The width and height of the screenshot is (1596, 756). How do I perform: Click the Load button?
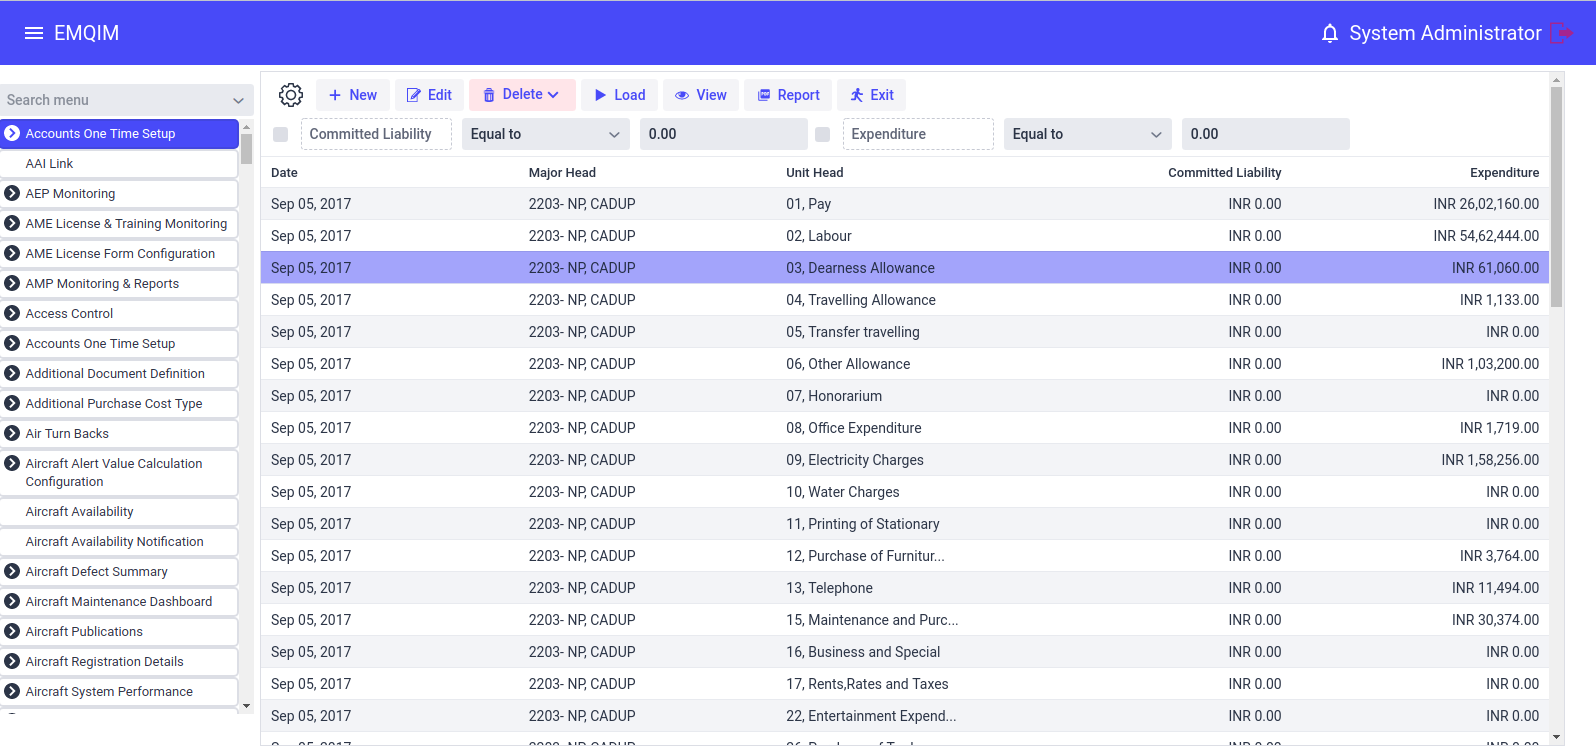[619, 95]
